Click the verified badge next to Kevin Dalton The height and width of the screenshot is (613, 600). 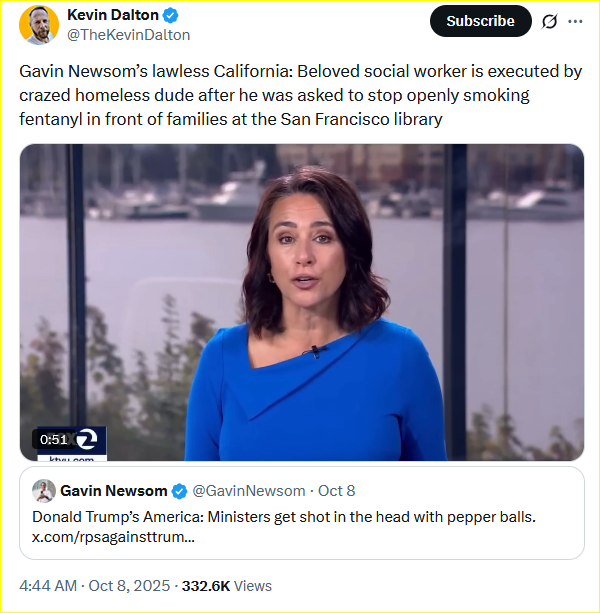pos(171,16)
